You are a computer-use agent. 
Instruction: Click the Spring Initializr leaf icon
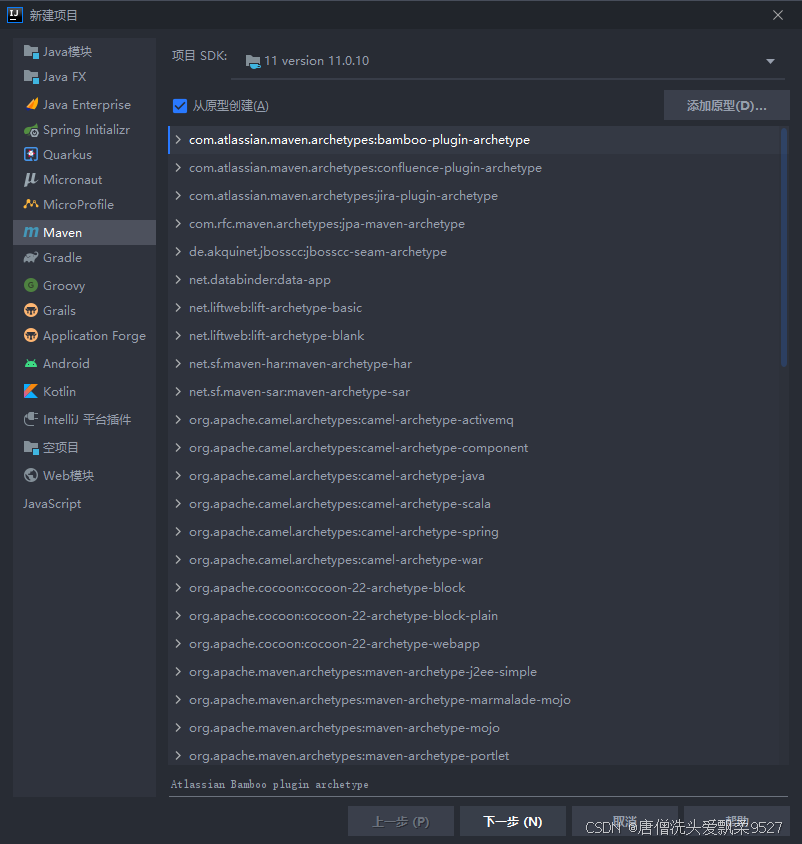pyautogui.click(x=31, y=130)
